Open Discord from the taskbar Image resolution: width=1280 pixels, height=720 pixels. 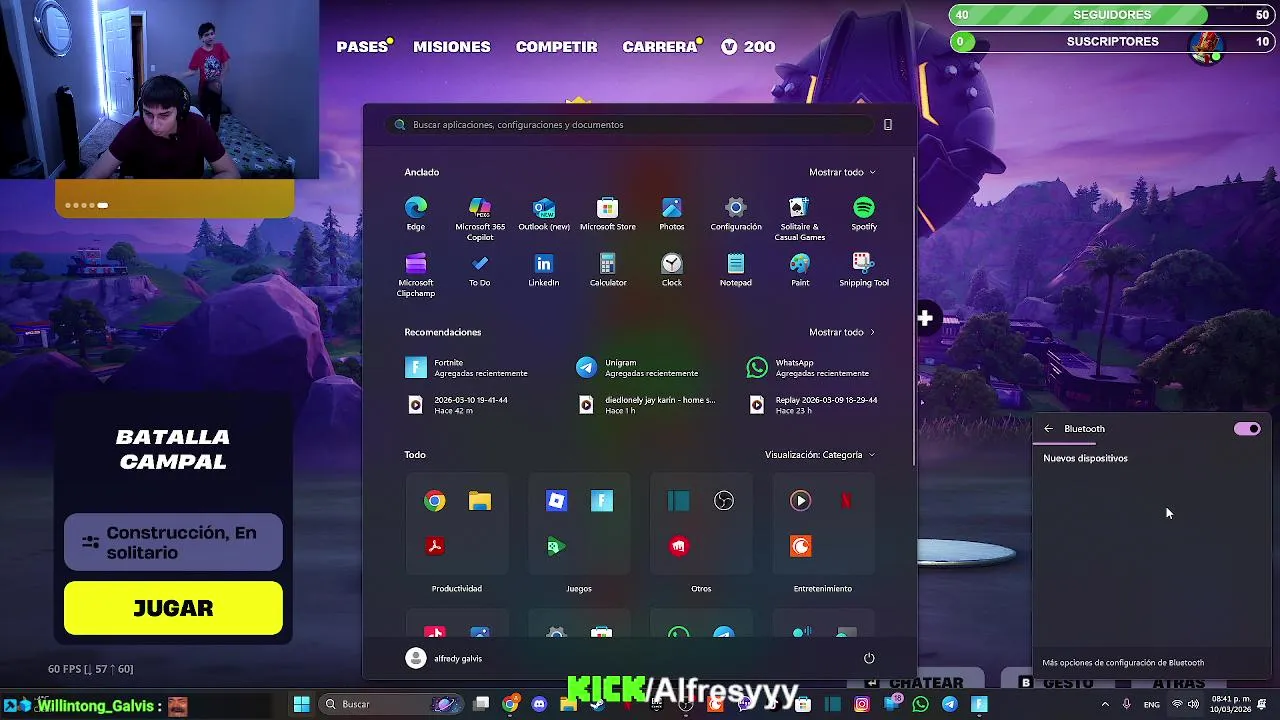[540, 704]
